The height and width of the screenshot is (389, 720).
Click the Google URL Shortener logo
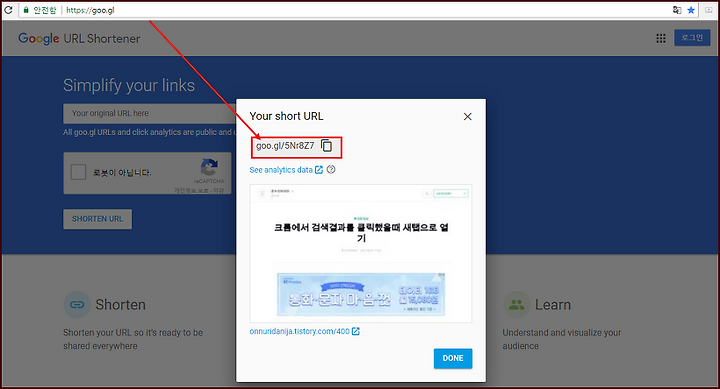pos(79,39)
